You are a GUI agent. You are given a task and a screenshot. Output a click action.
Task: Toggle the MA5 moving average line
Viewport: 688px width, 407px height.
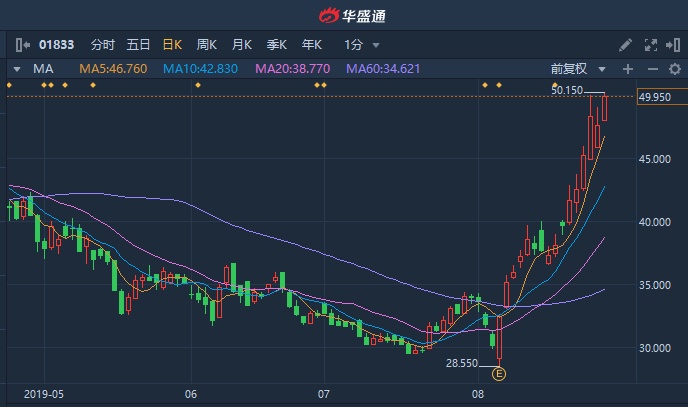[x=111, y=69]
